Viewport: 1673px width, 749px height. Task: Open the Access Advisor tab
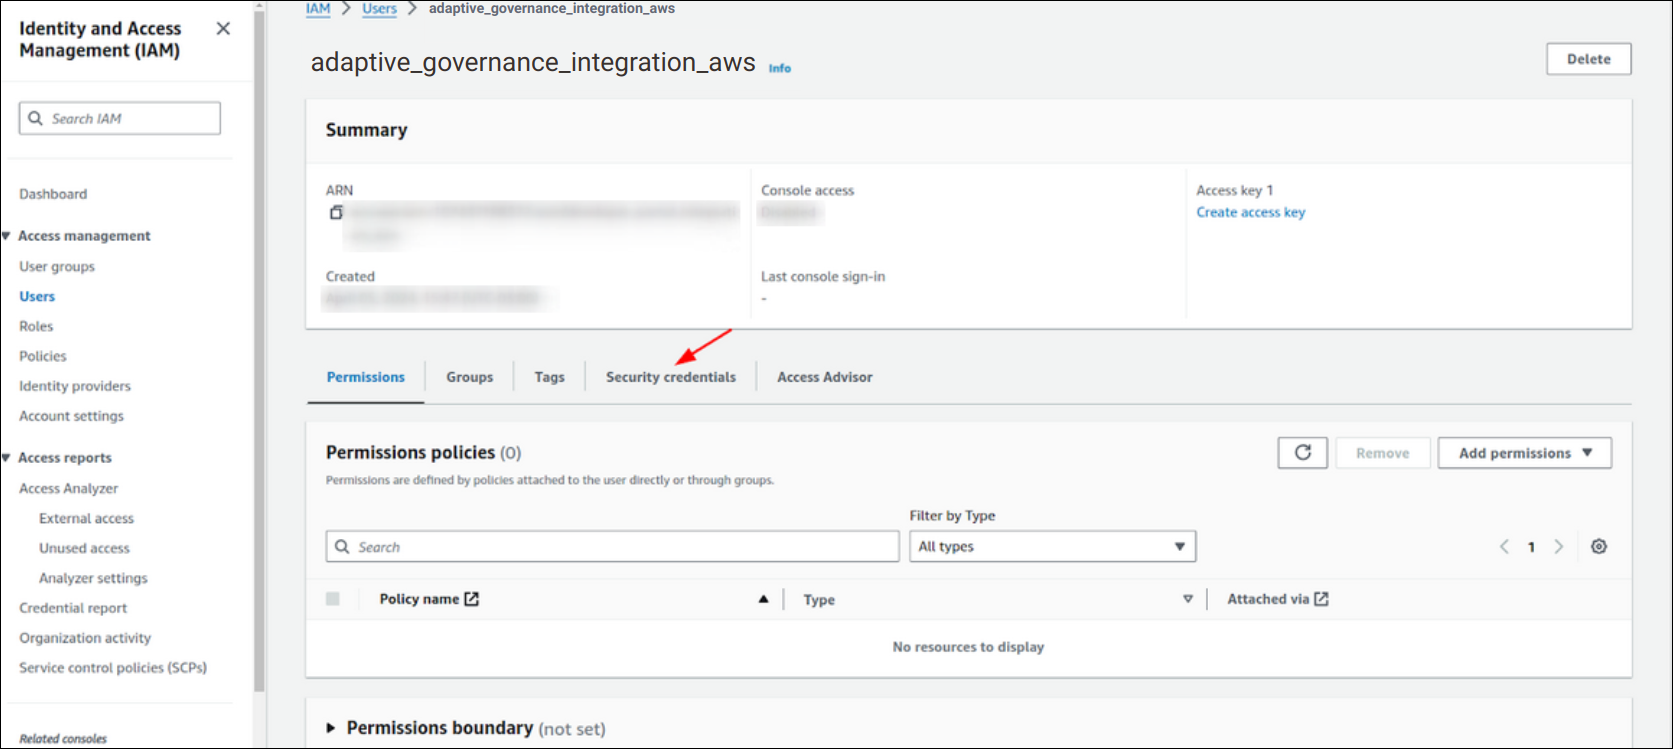824,377
